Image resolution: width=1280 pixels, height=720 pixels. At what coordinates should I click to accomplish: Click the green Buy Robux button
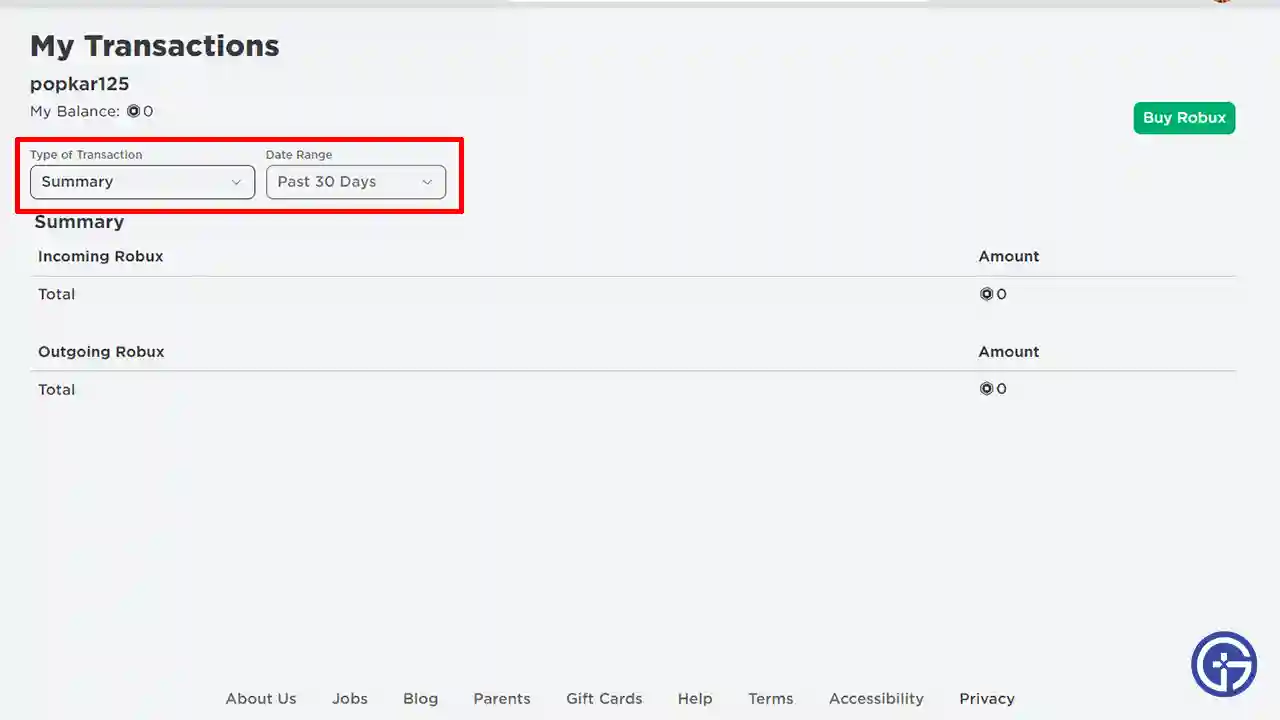pyautogui.click(x=1184, y=118)
